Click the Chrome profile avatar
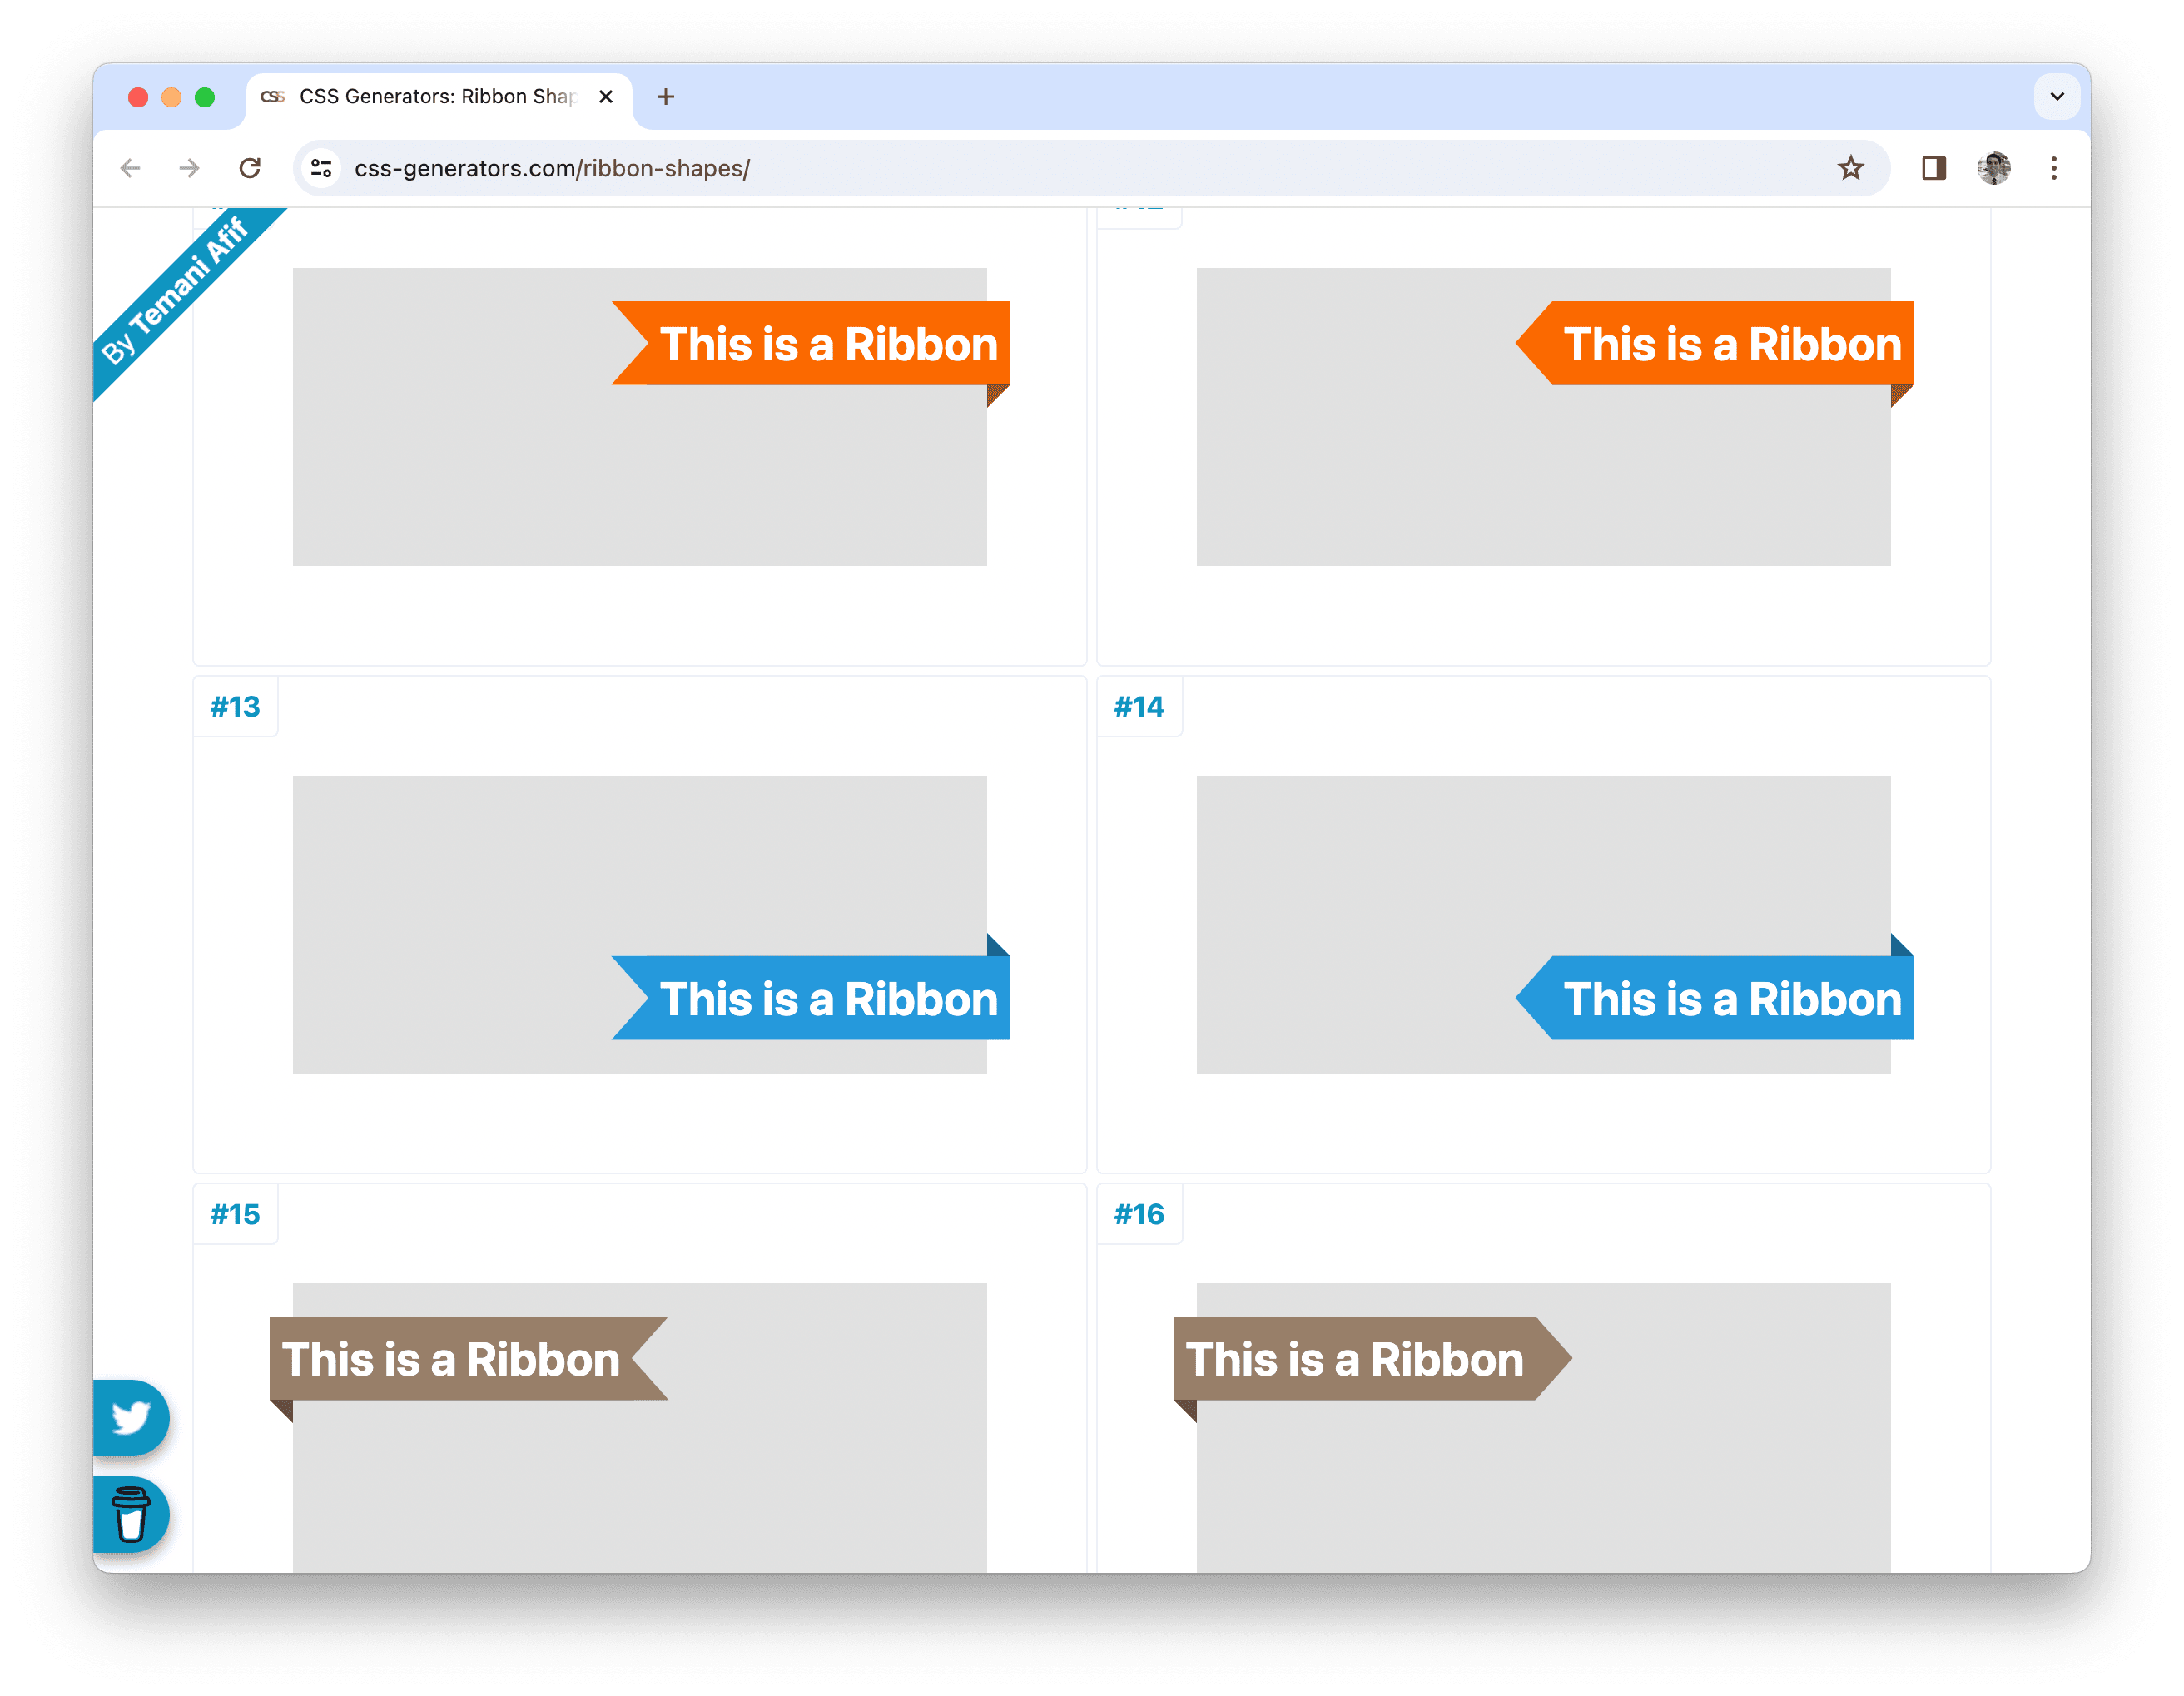 coord(1993,168)
